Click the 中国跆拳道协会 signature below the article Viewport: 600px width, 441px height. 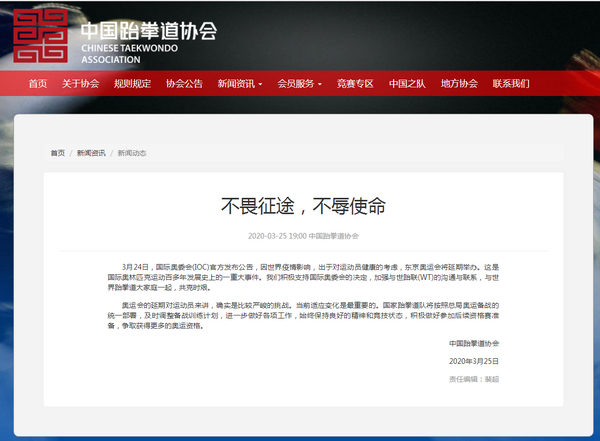coord(475,343)
